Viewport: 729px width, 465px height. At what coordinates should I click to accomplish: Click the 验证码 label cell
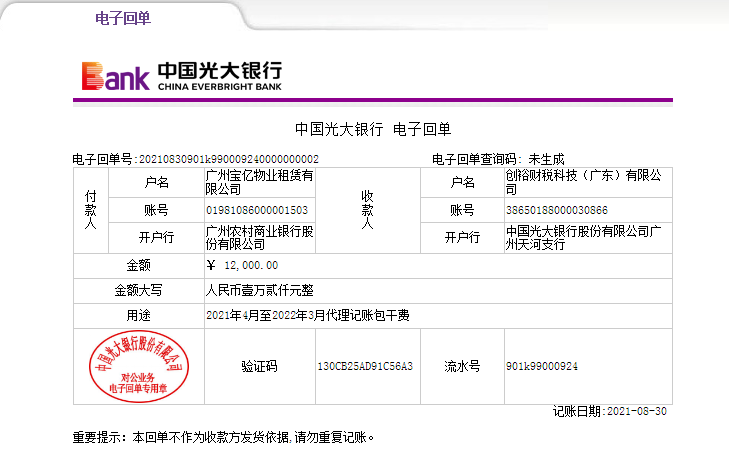(x=259, y=366)
